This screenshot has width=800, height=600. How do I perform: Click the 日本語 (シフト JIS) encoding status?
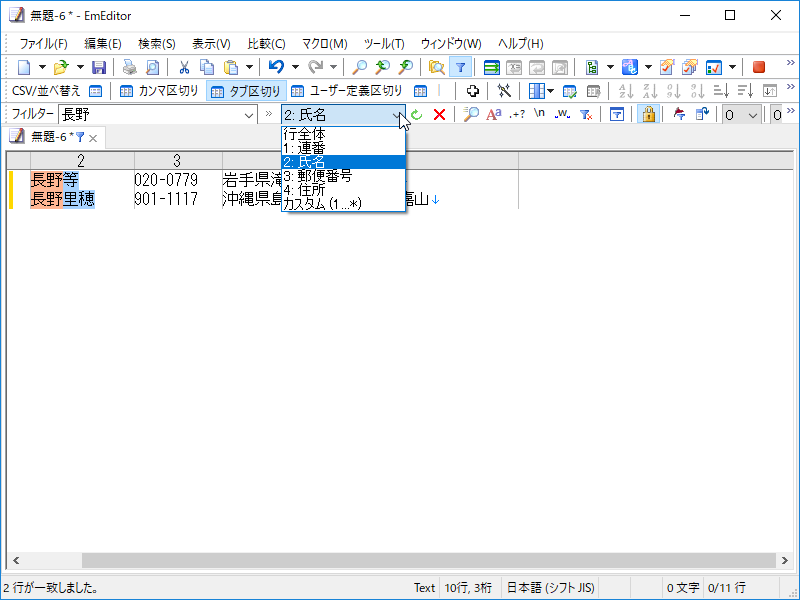point(551,588)
